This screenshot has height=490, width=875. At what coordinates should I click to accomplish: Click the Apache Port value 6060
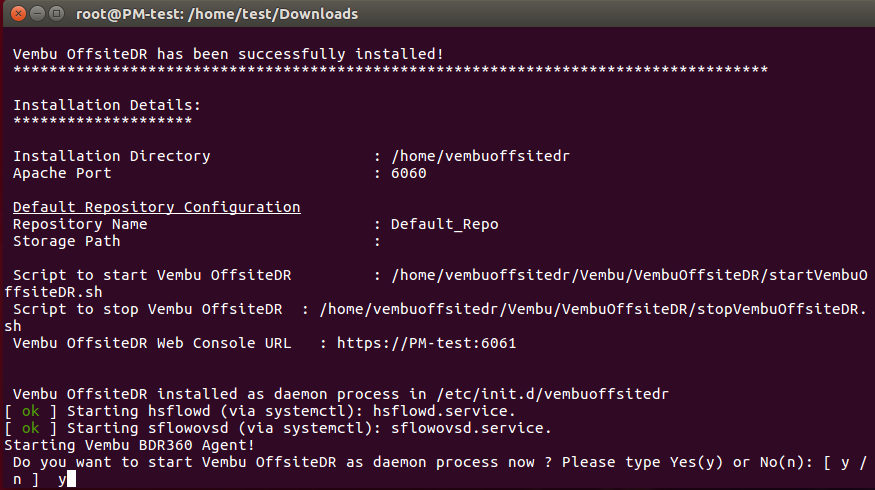click(x=408, y=173)
